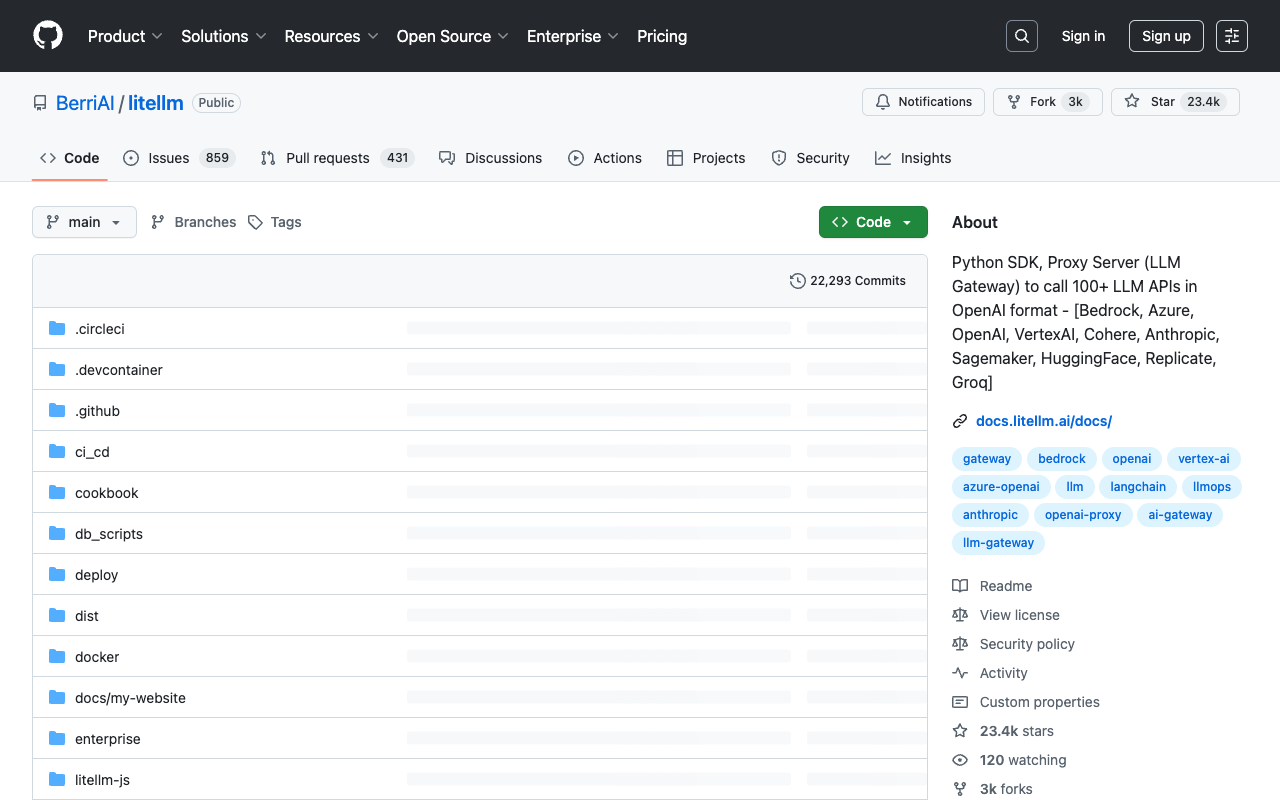The width and height of the screenshot is (1280, 800).
Task: Switch to the Discussions tab
Action: pyautogui.click(x=490, y=158)
